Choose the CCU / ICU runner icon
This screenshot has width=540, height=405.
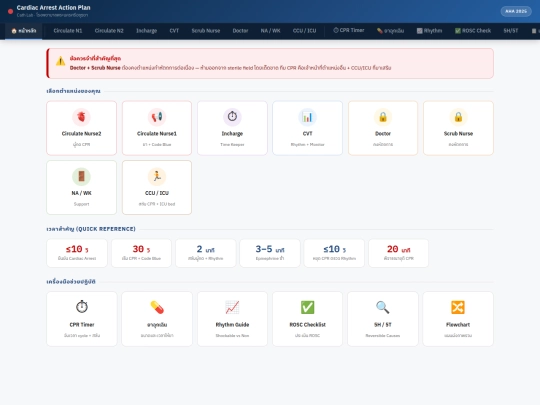click(x=157, y=176)
